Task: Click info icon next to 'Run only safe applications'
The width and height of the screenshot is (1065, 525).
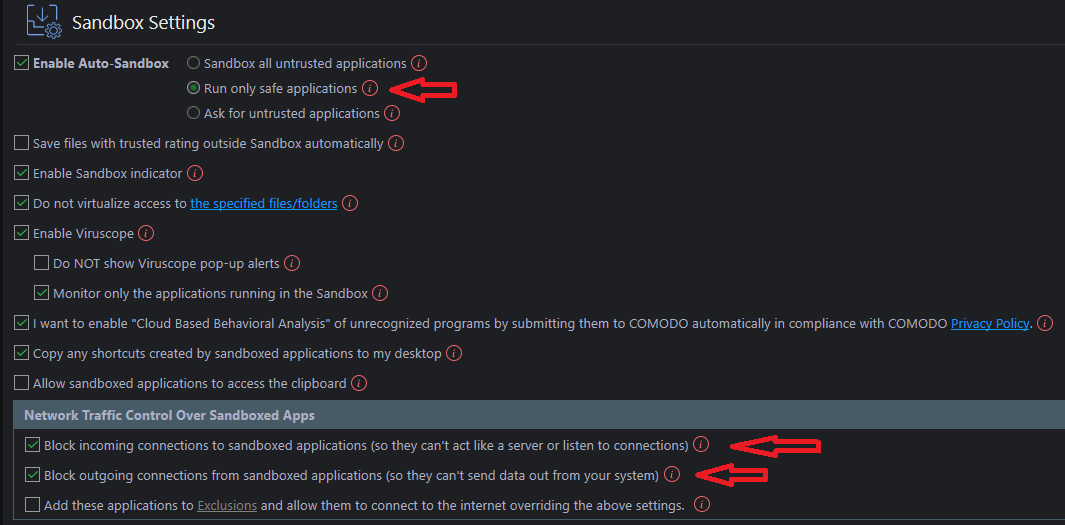Action: pos(370,88)
